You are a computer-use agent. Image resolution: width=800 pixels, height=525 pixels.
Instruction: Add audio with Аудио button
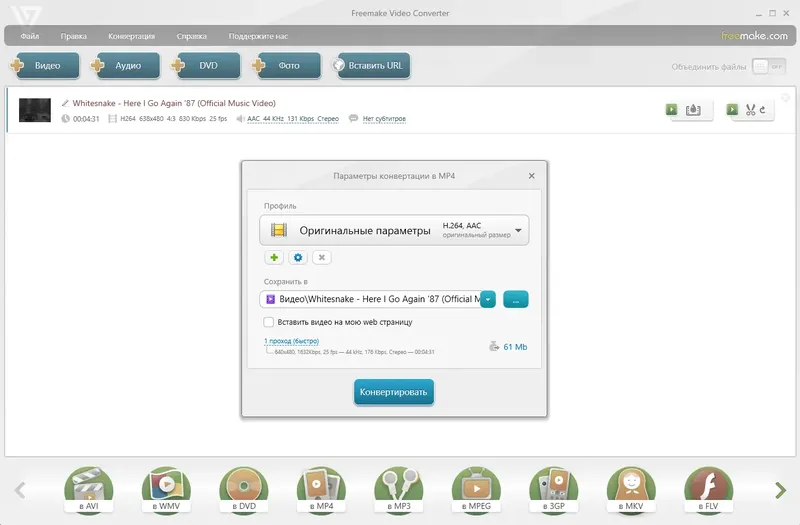tap(126, 65)
